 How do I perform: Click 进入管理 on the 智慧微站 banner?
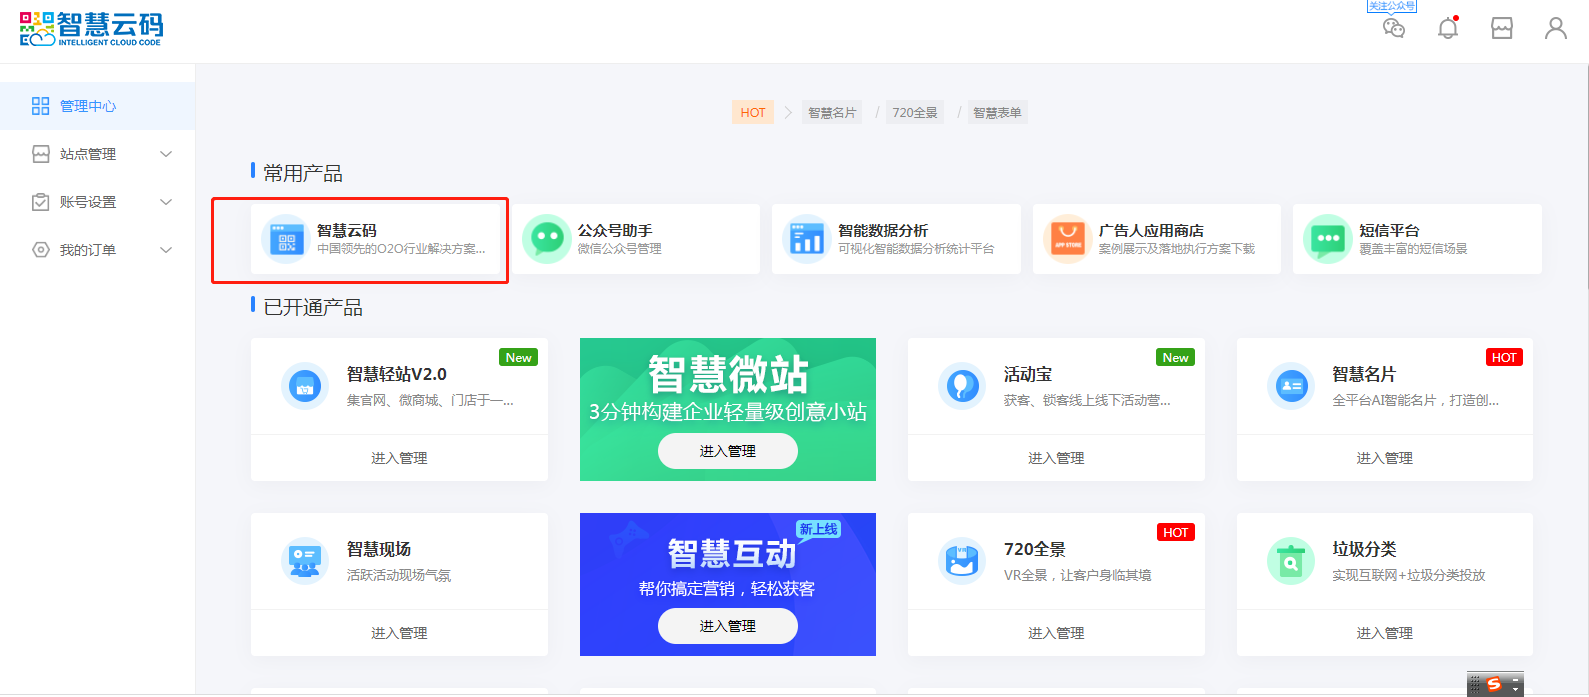click(x=727, y=451)
